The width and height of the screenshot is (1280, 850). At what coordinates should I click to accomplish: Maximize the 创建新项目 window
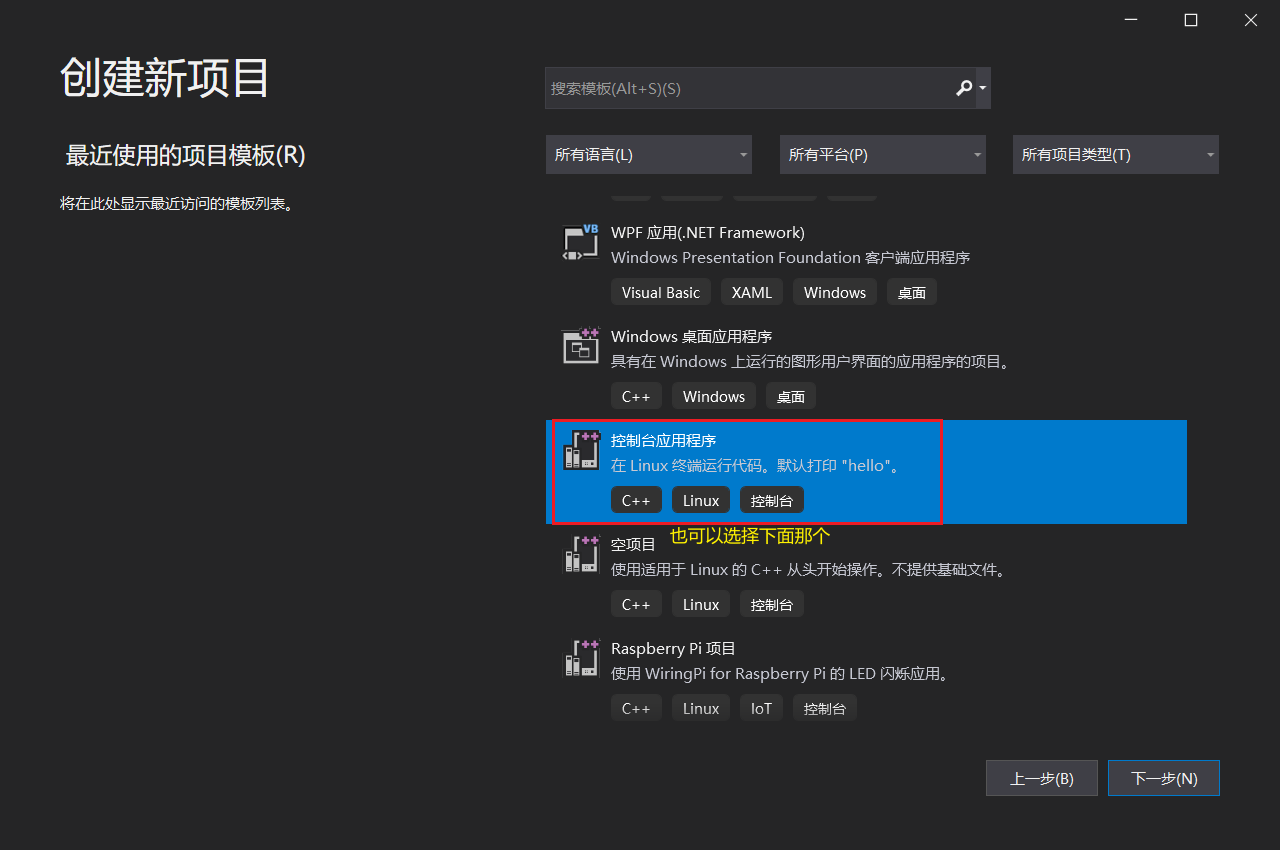pyautogui.click(x=1190, y=20)
